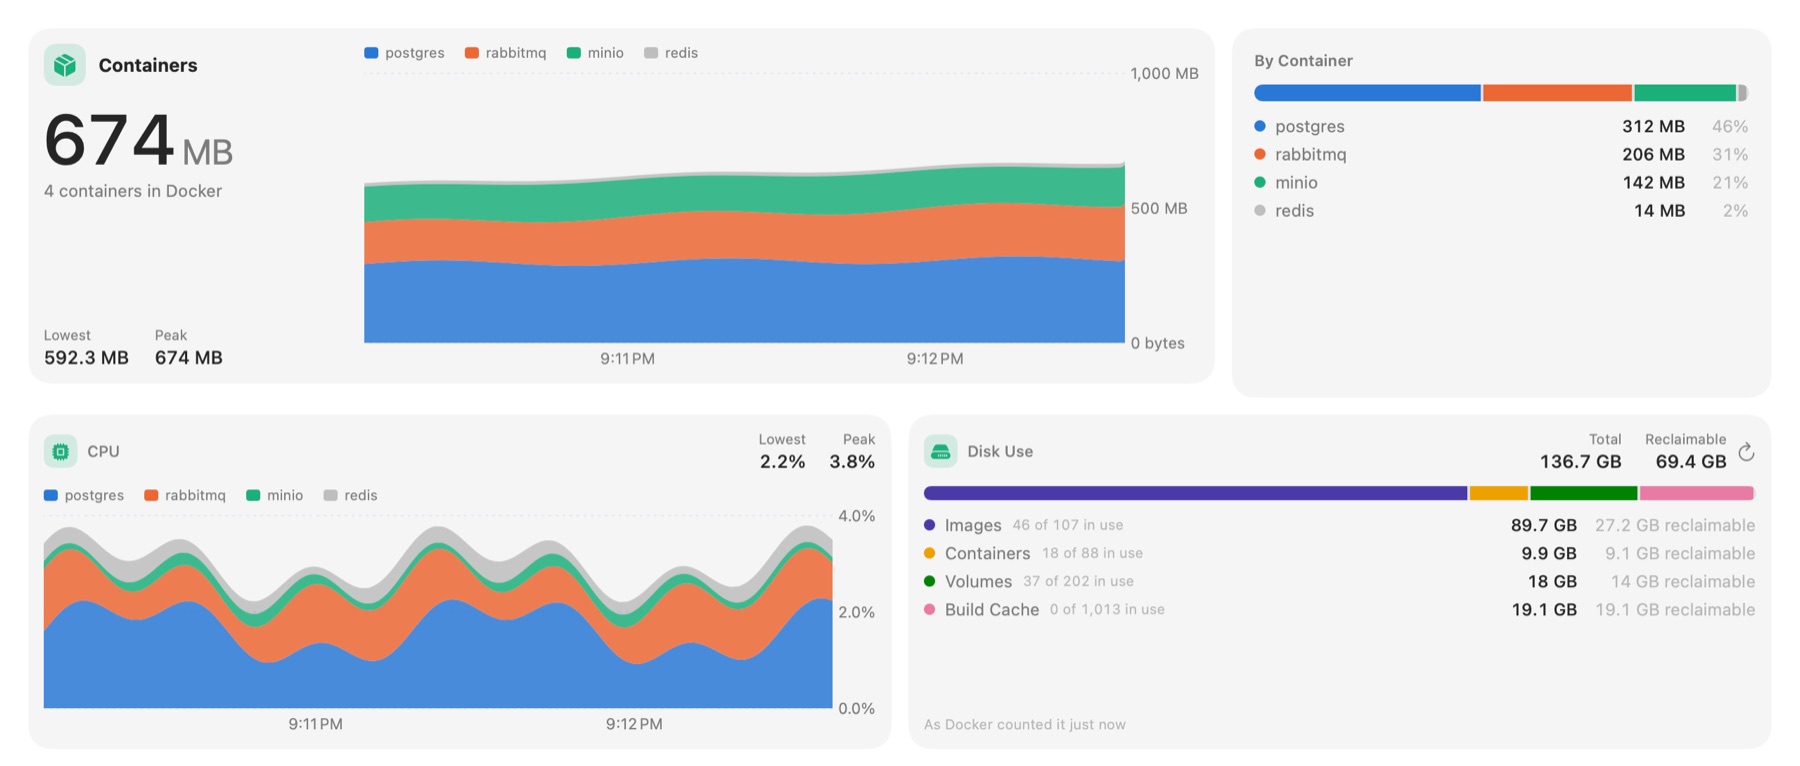Click the green Containers cube icon

pyautogui.click(x=65, y=65)
